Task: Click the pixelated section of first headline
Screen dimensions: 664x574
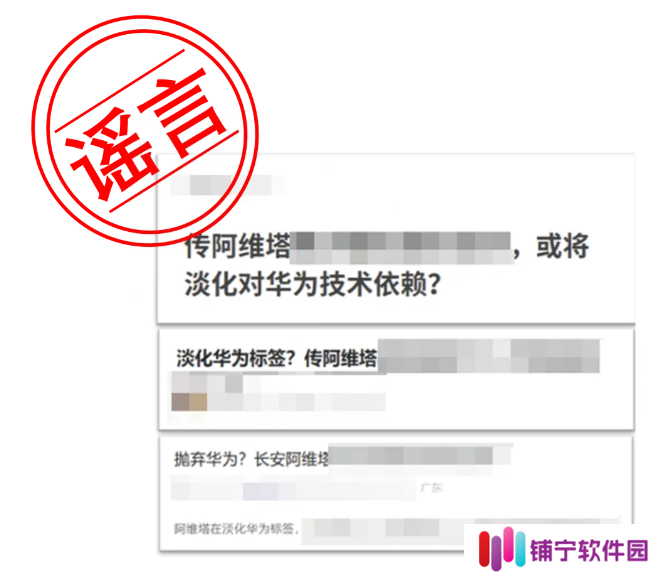Action: 402,248
